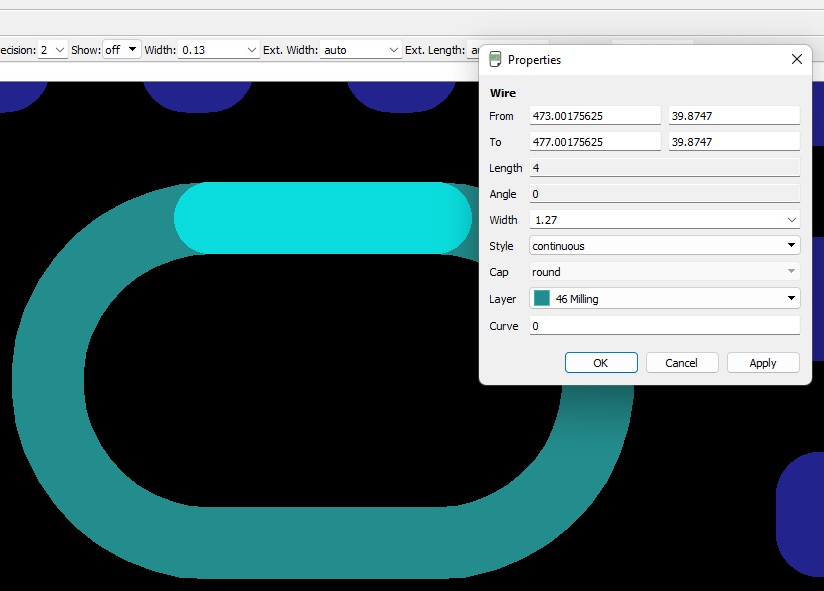This screenshot has height=591, width=824.
Task: Open the Ext. Width dropdown set to auto
Action: 360,50
